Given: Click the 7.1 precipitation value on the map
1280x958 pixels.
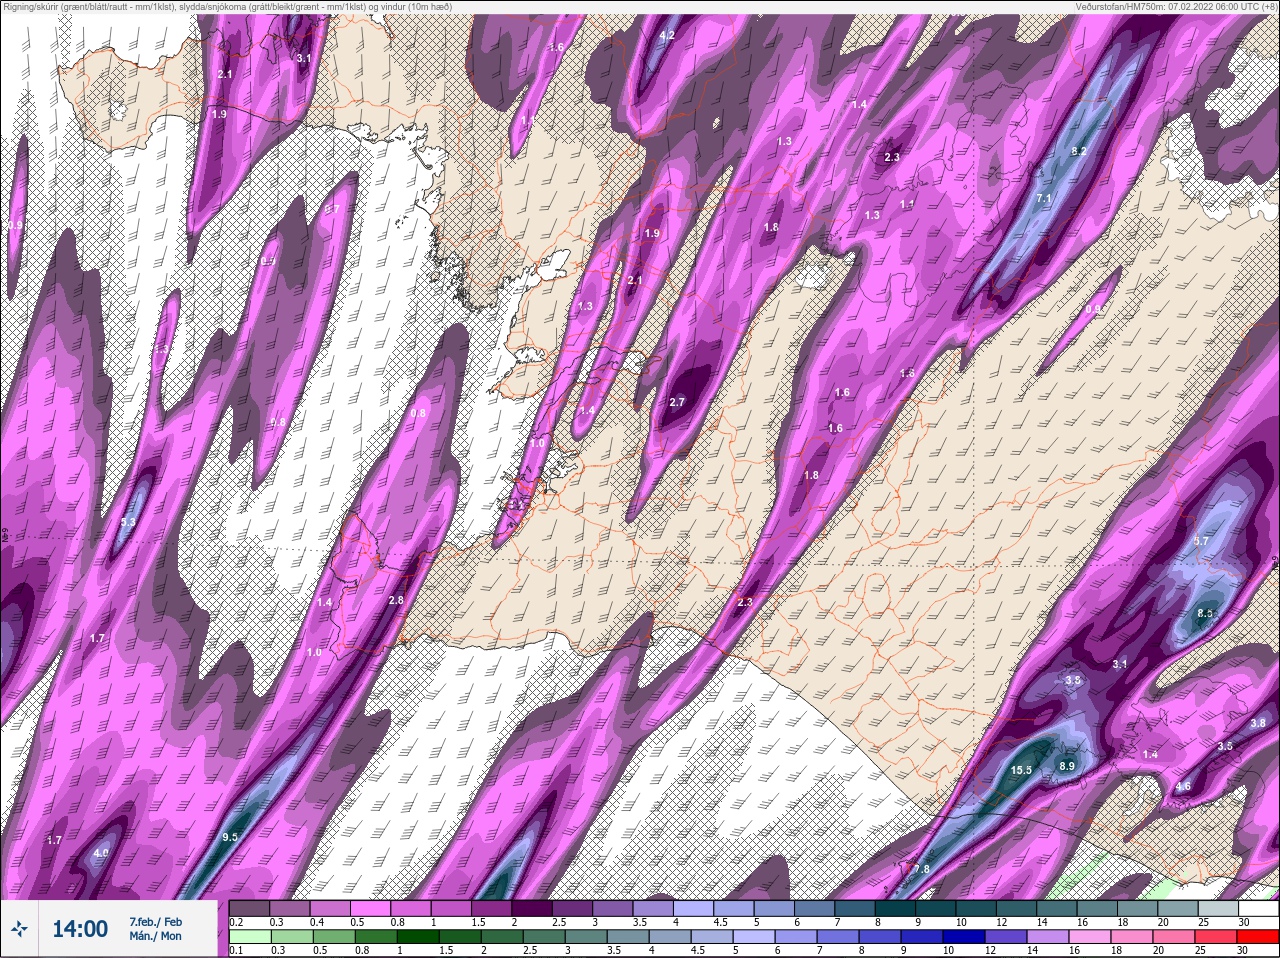Looking at the screenshot, I should [1044, 199].
